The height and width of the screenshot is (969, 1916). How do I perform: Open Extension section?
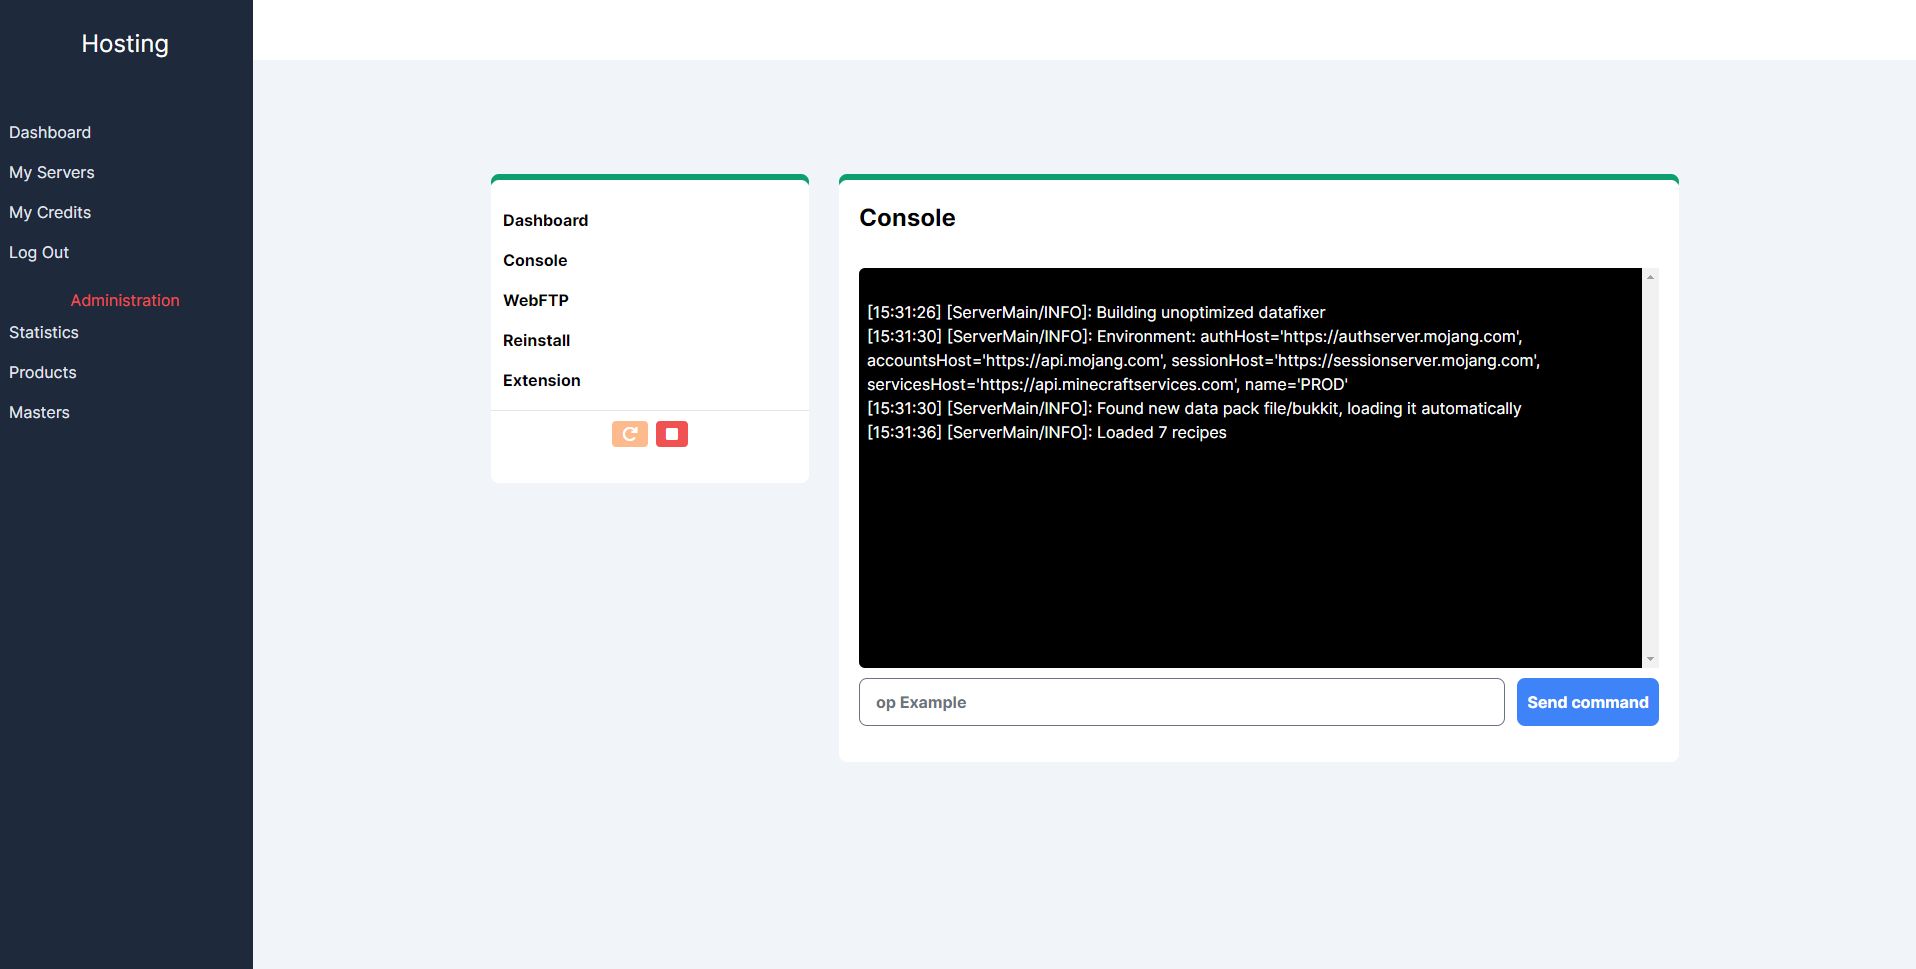pos(541,380)
